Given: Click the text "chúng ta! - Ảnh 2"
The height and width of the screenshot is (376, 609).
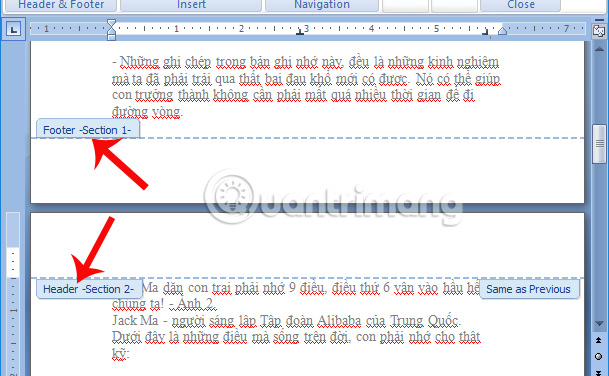Looking at the screenshot, I should point(163,304).
